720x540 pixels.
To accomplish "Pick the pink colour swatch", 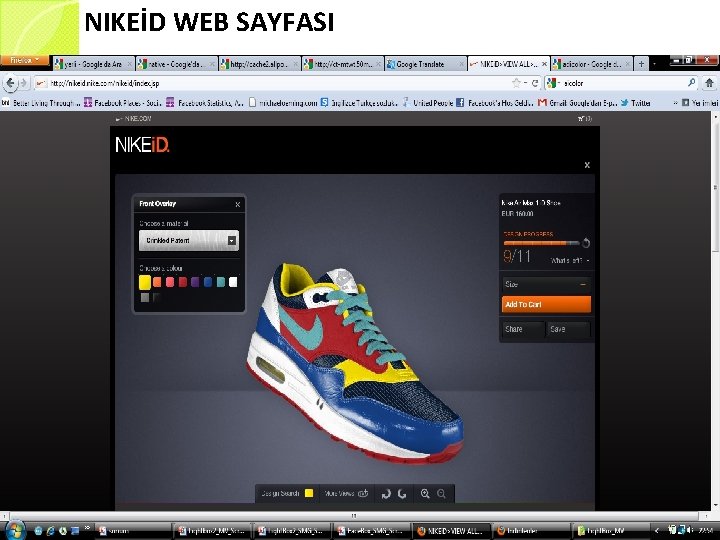I will pyautogui.click(x=170, y=282).
